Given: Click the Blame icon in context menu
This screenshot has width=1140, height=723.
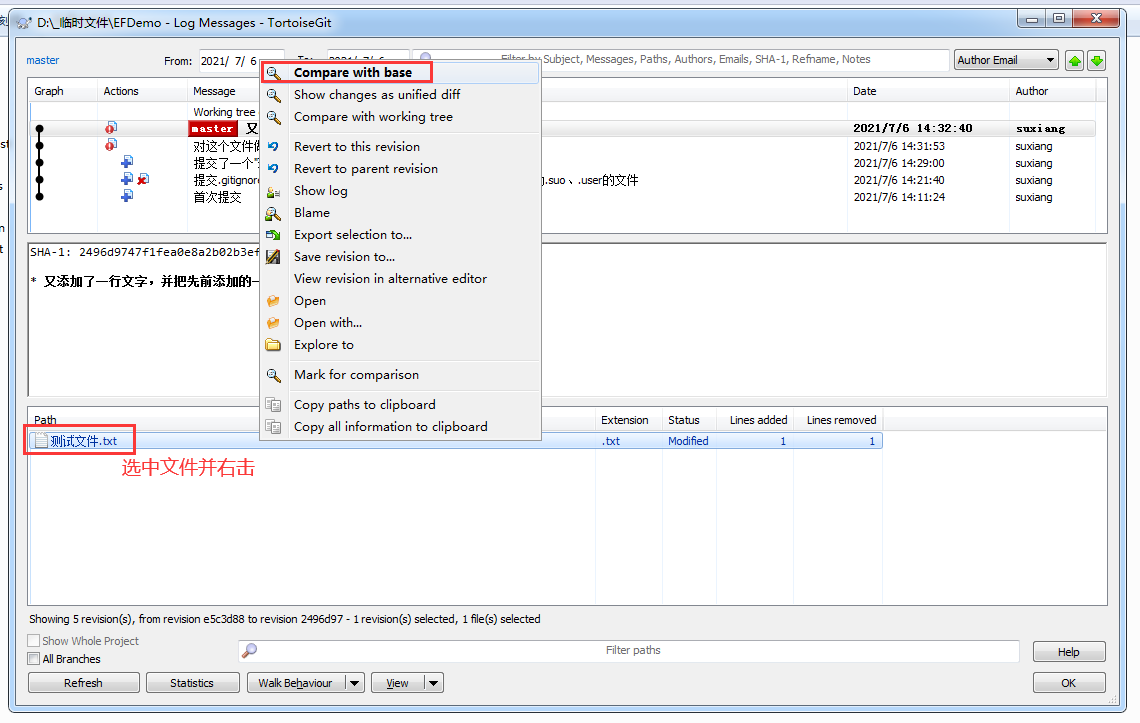Looking at the screenshot, I should coord(273,213).
